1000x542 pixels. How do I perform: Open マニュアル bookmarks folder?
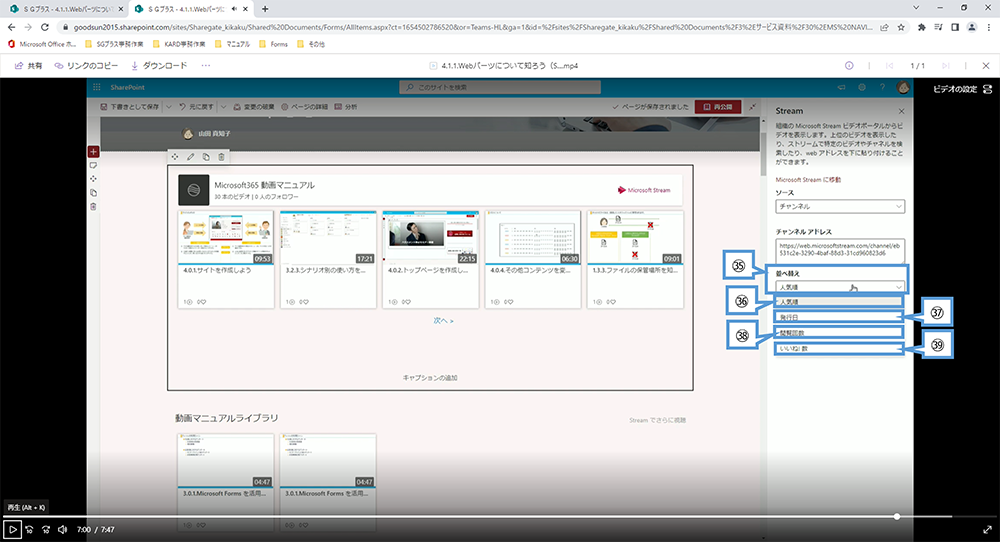(x=233, y=44)
